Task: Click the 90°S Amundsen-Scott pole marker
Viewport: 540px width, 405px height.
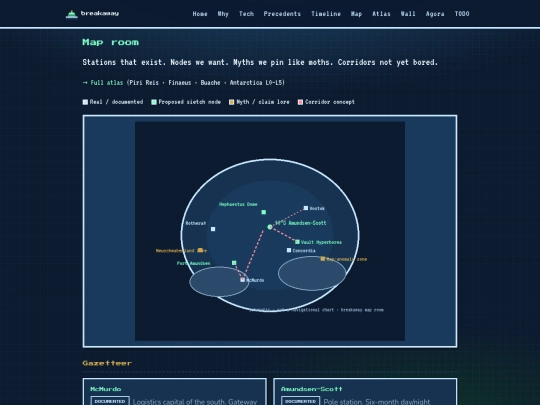Action: (270, 227)
